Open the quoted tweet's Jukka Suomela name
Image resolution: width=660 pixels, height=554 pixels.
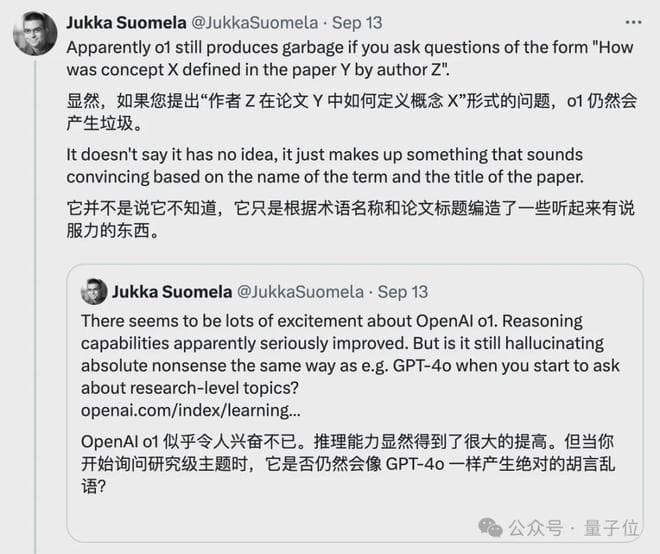[x=165, y=292]
